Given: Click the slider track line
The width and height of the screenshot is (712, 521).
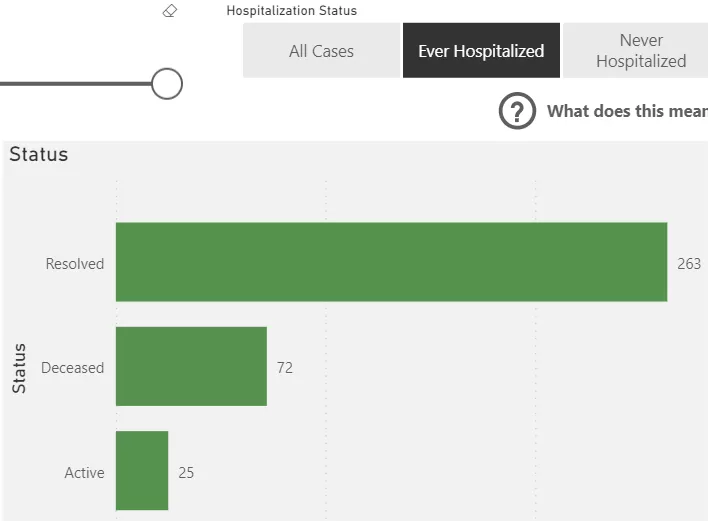Looking at the screenshot, I should pyautogui.click(x=76, y=84).
